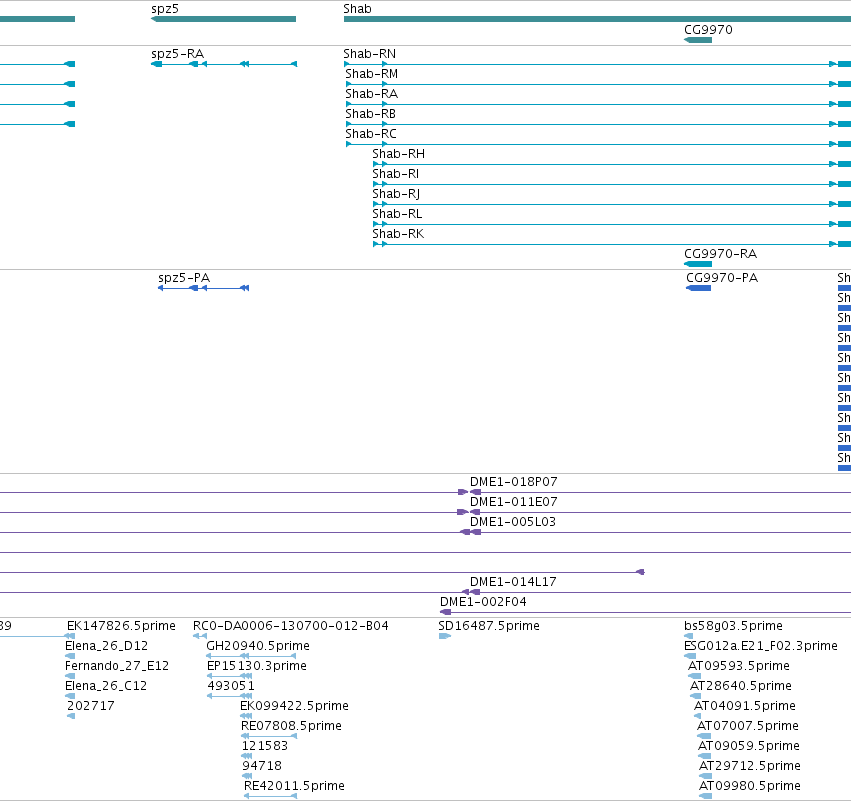Select EST 493051
This screenshot has height=801, width=851.
pos(231,686)
